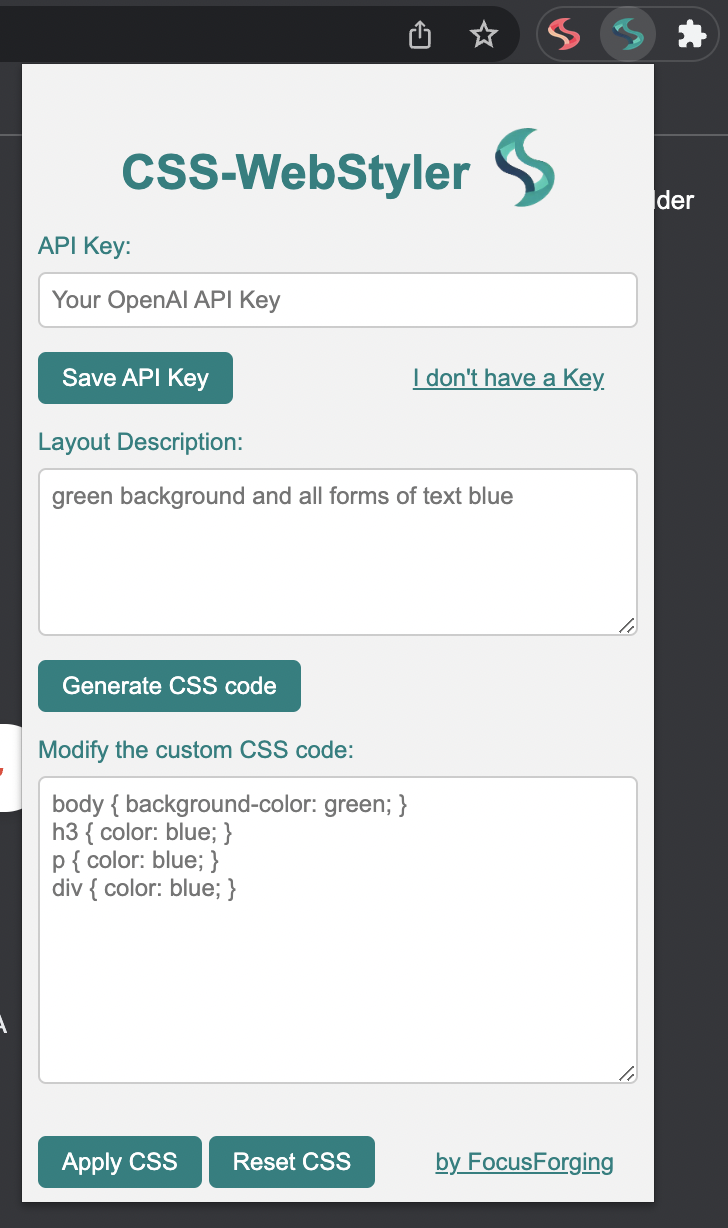
Task: Bookmark this page with the star icon
Action: tap(484, 36)
